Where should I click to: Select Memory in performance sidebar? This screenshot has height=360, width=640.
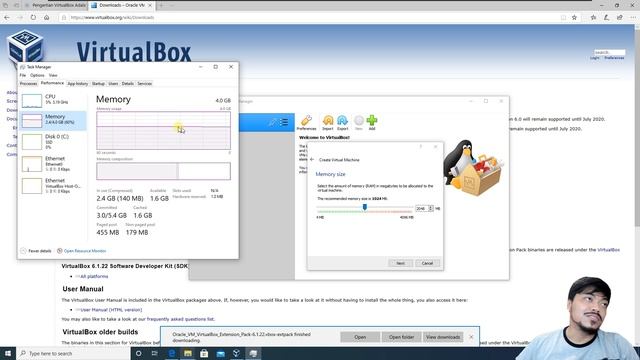53,120
